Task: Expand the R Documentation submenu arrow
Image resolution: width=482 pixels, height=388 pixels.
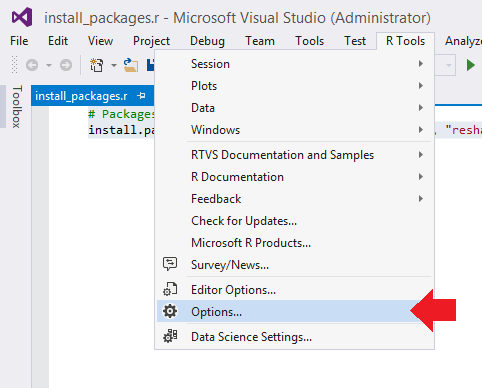Action: click(x=421, y=177)
